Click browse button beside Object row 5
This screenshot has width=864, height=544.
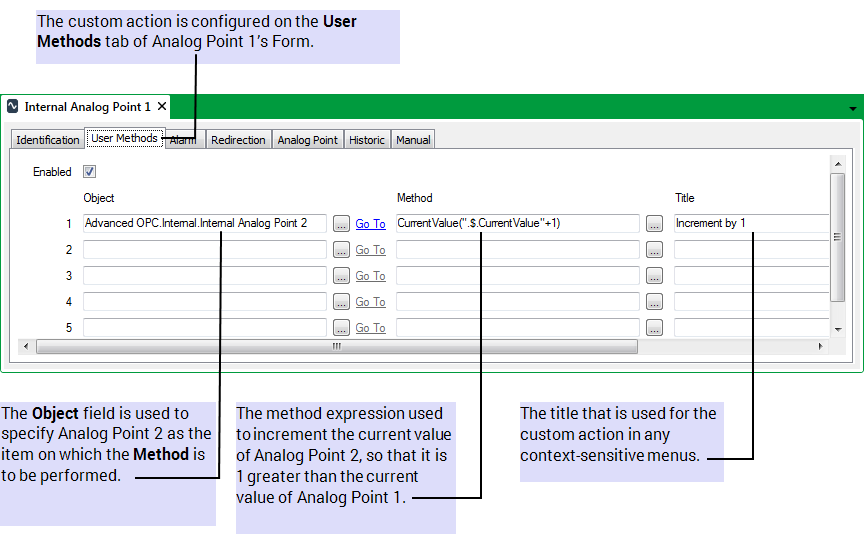(342, 328)
